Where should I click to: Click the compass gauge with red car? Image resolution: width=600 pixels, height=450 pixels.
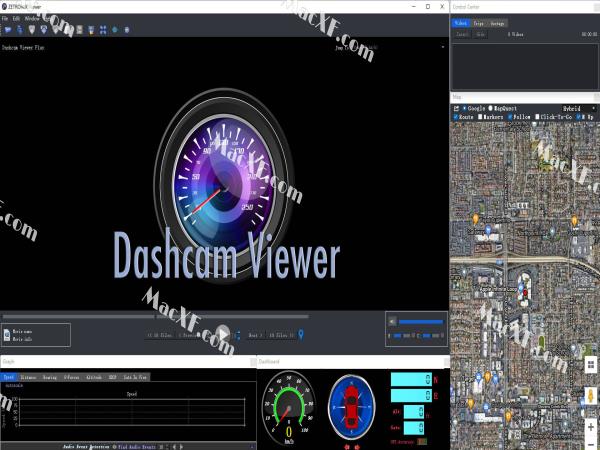[x=351, y=407]
